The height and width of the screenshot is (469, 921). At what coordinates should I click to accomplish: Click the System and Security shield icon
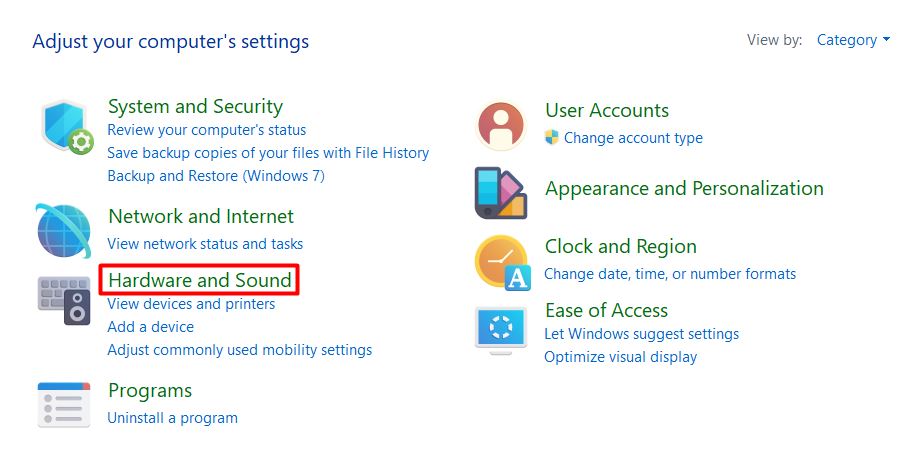(67, 126)
